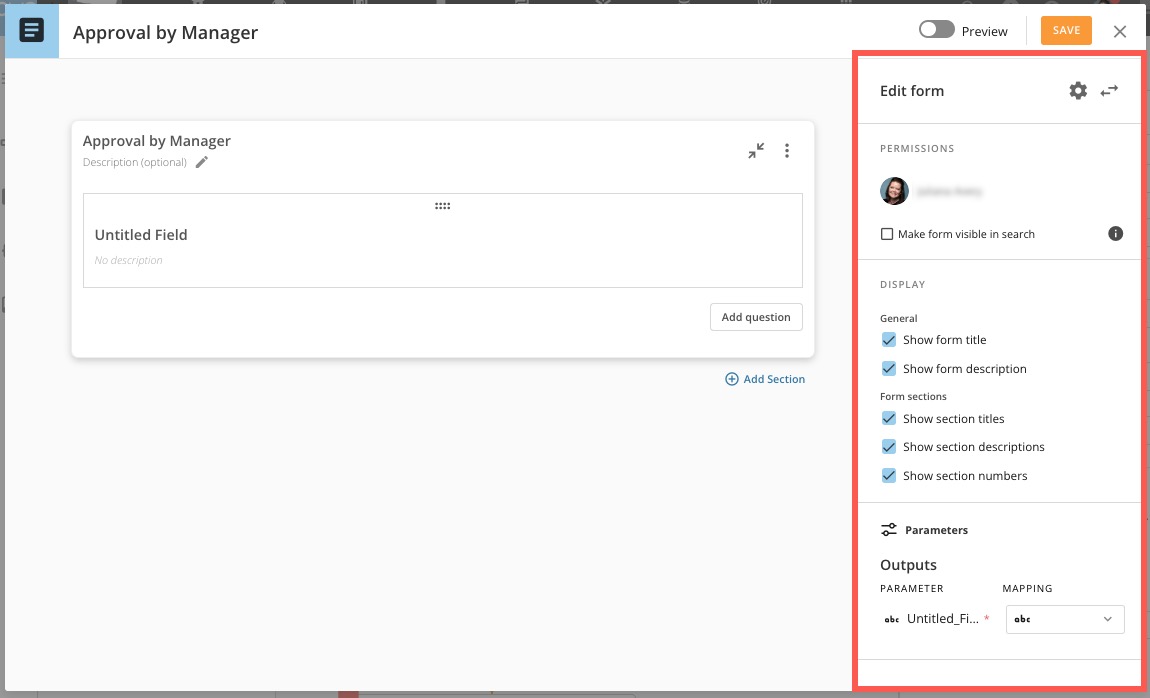Enable Make form visible in search
Screen dimensions: 1150x698
[887, 234]
